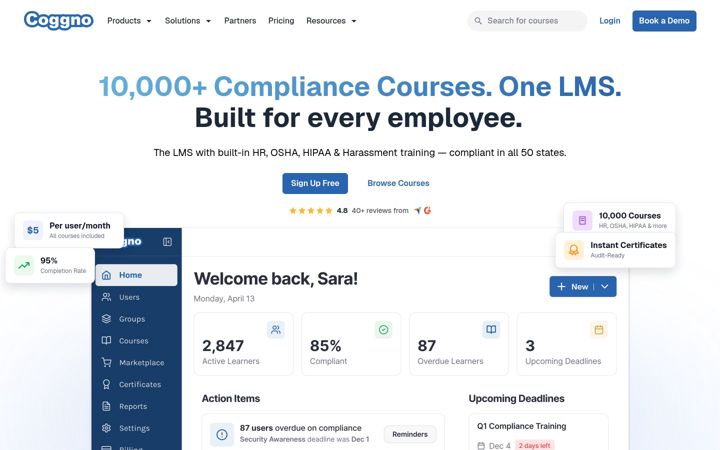Click the Instant Certificates award icon
Viewport: 720px width, 450px height.
click(574, 250)
